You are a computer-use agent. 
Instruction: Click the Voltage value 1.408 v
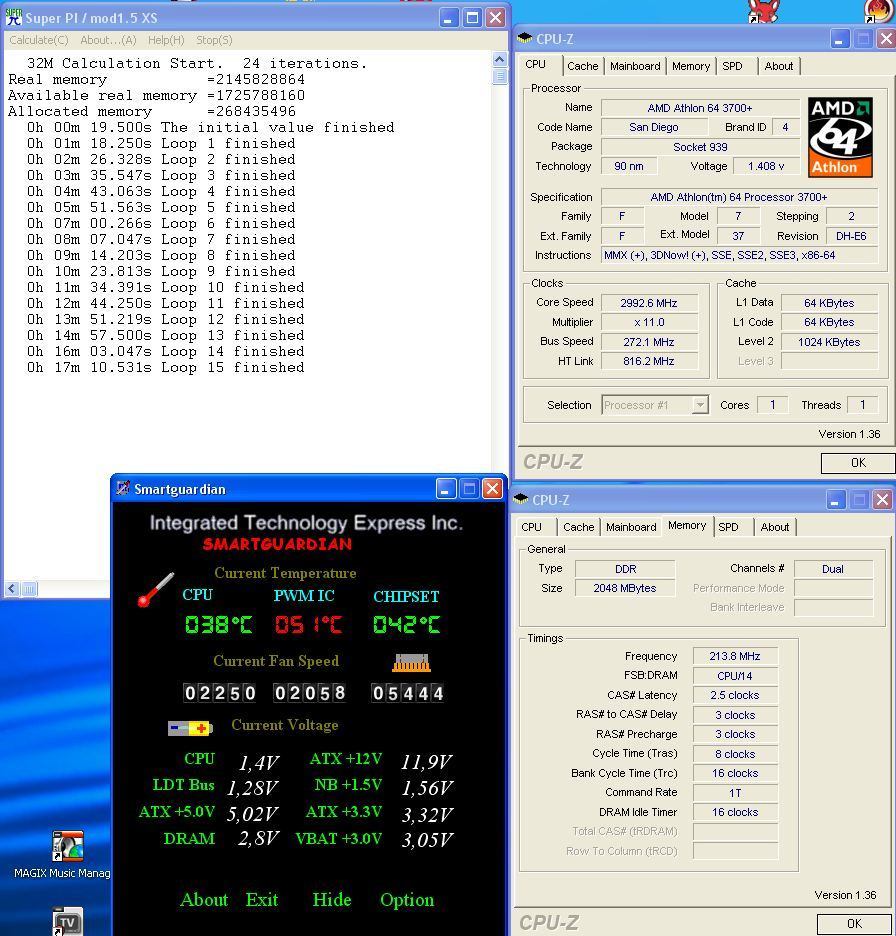tap(766, 167)
